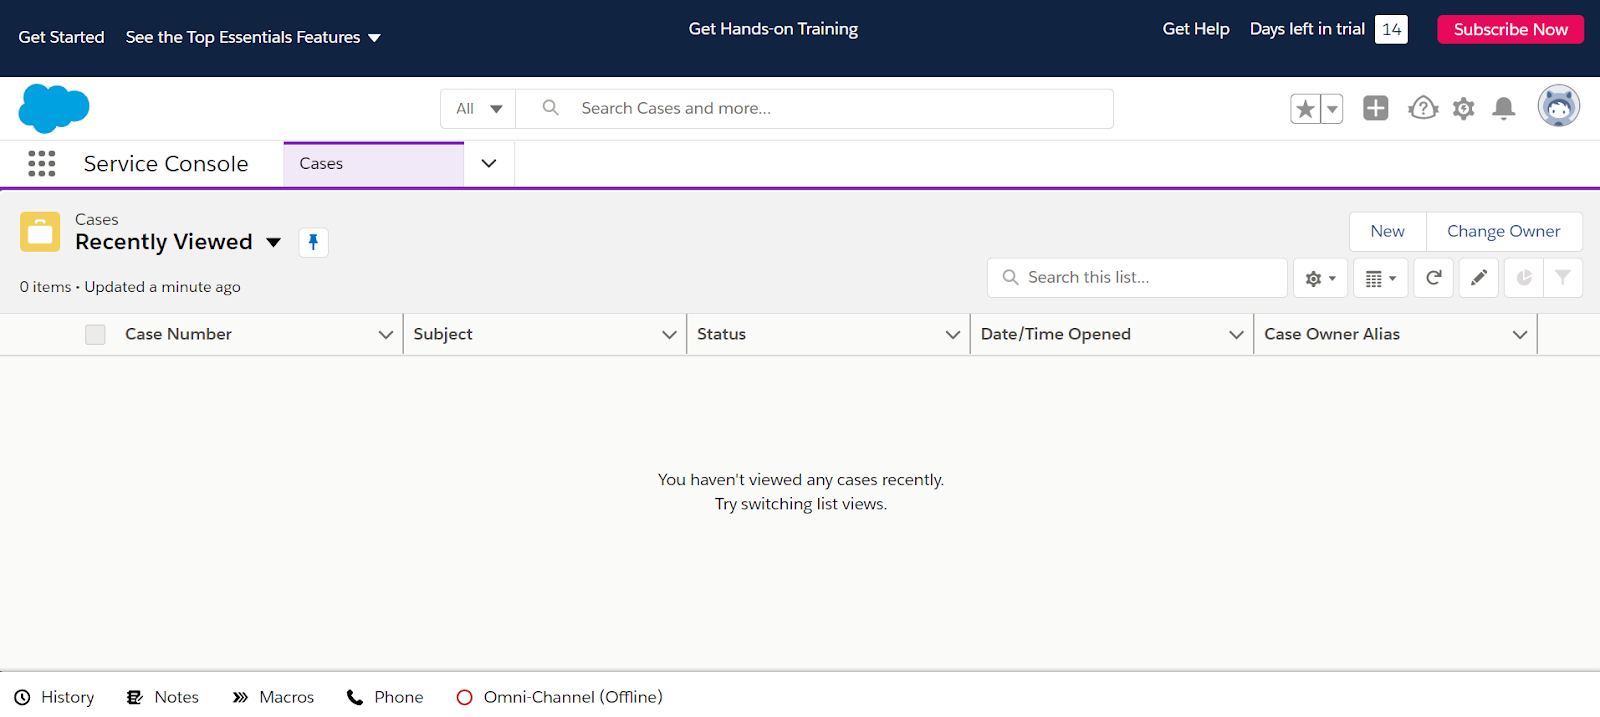The width and height of the screenshot is (1600, 717).
Task: Open the global actions plus icon
Action: click(1376, 108)
